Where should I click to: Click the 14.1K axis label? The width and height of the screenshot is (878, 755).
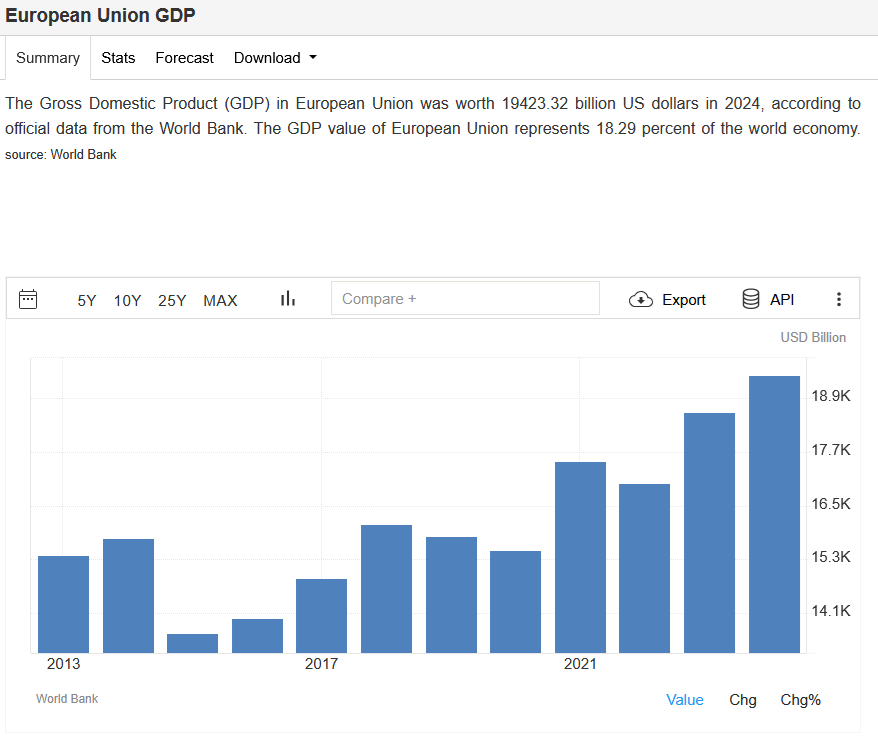click(x=831, y=610)
